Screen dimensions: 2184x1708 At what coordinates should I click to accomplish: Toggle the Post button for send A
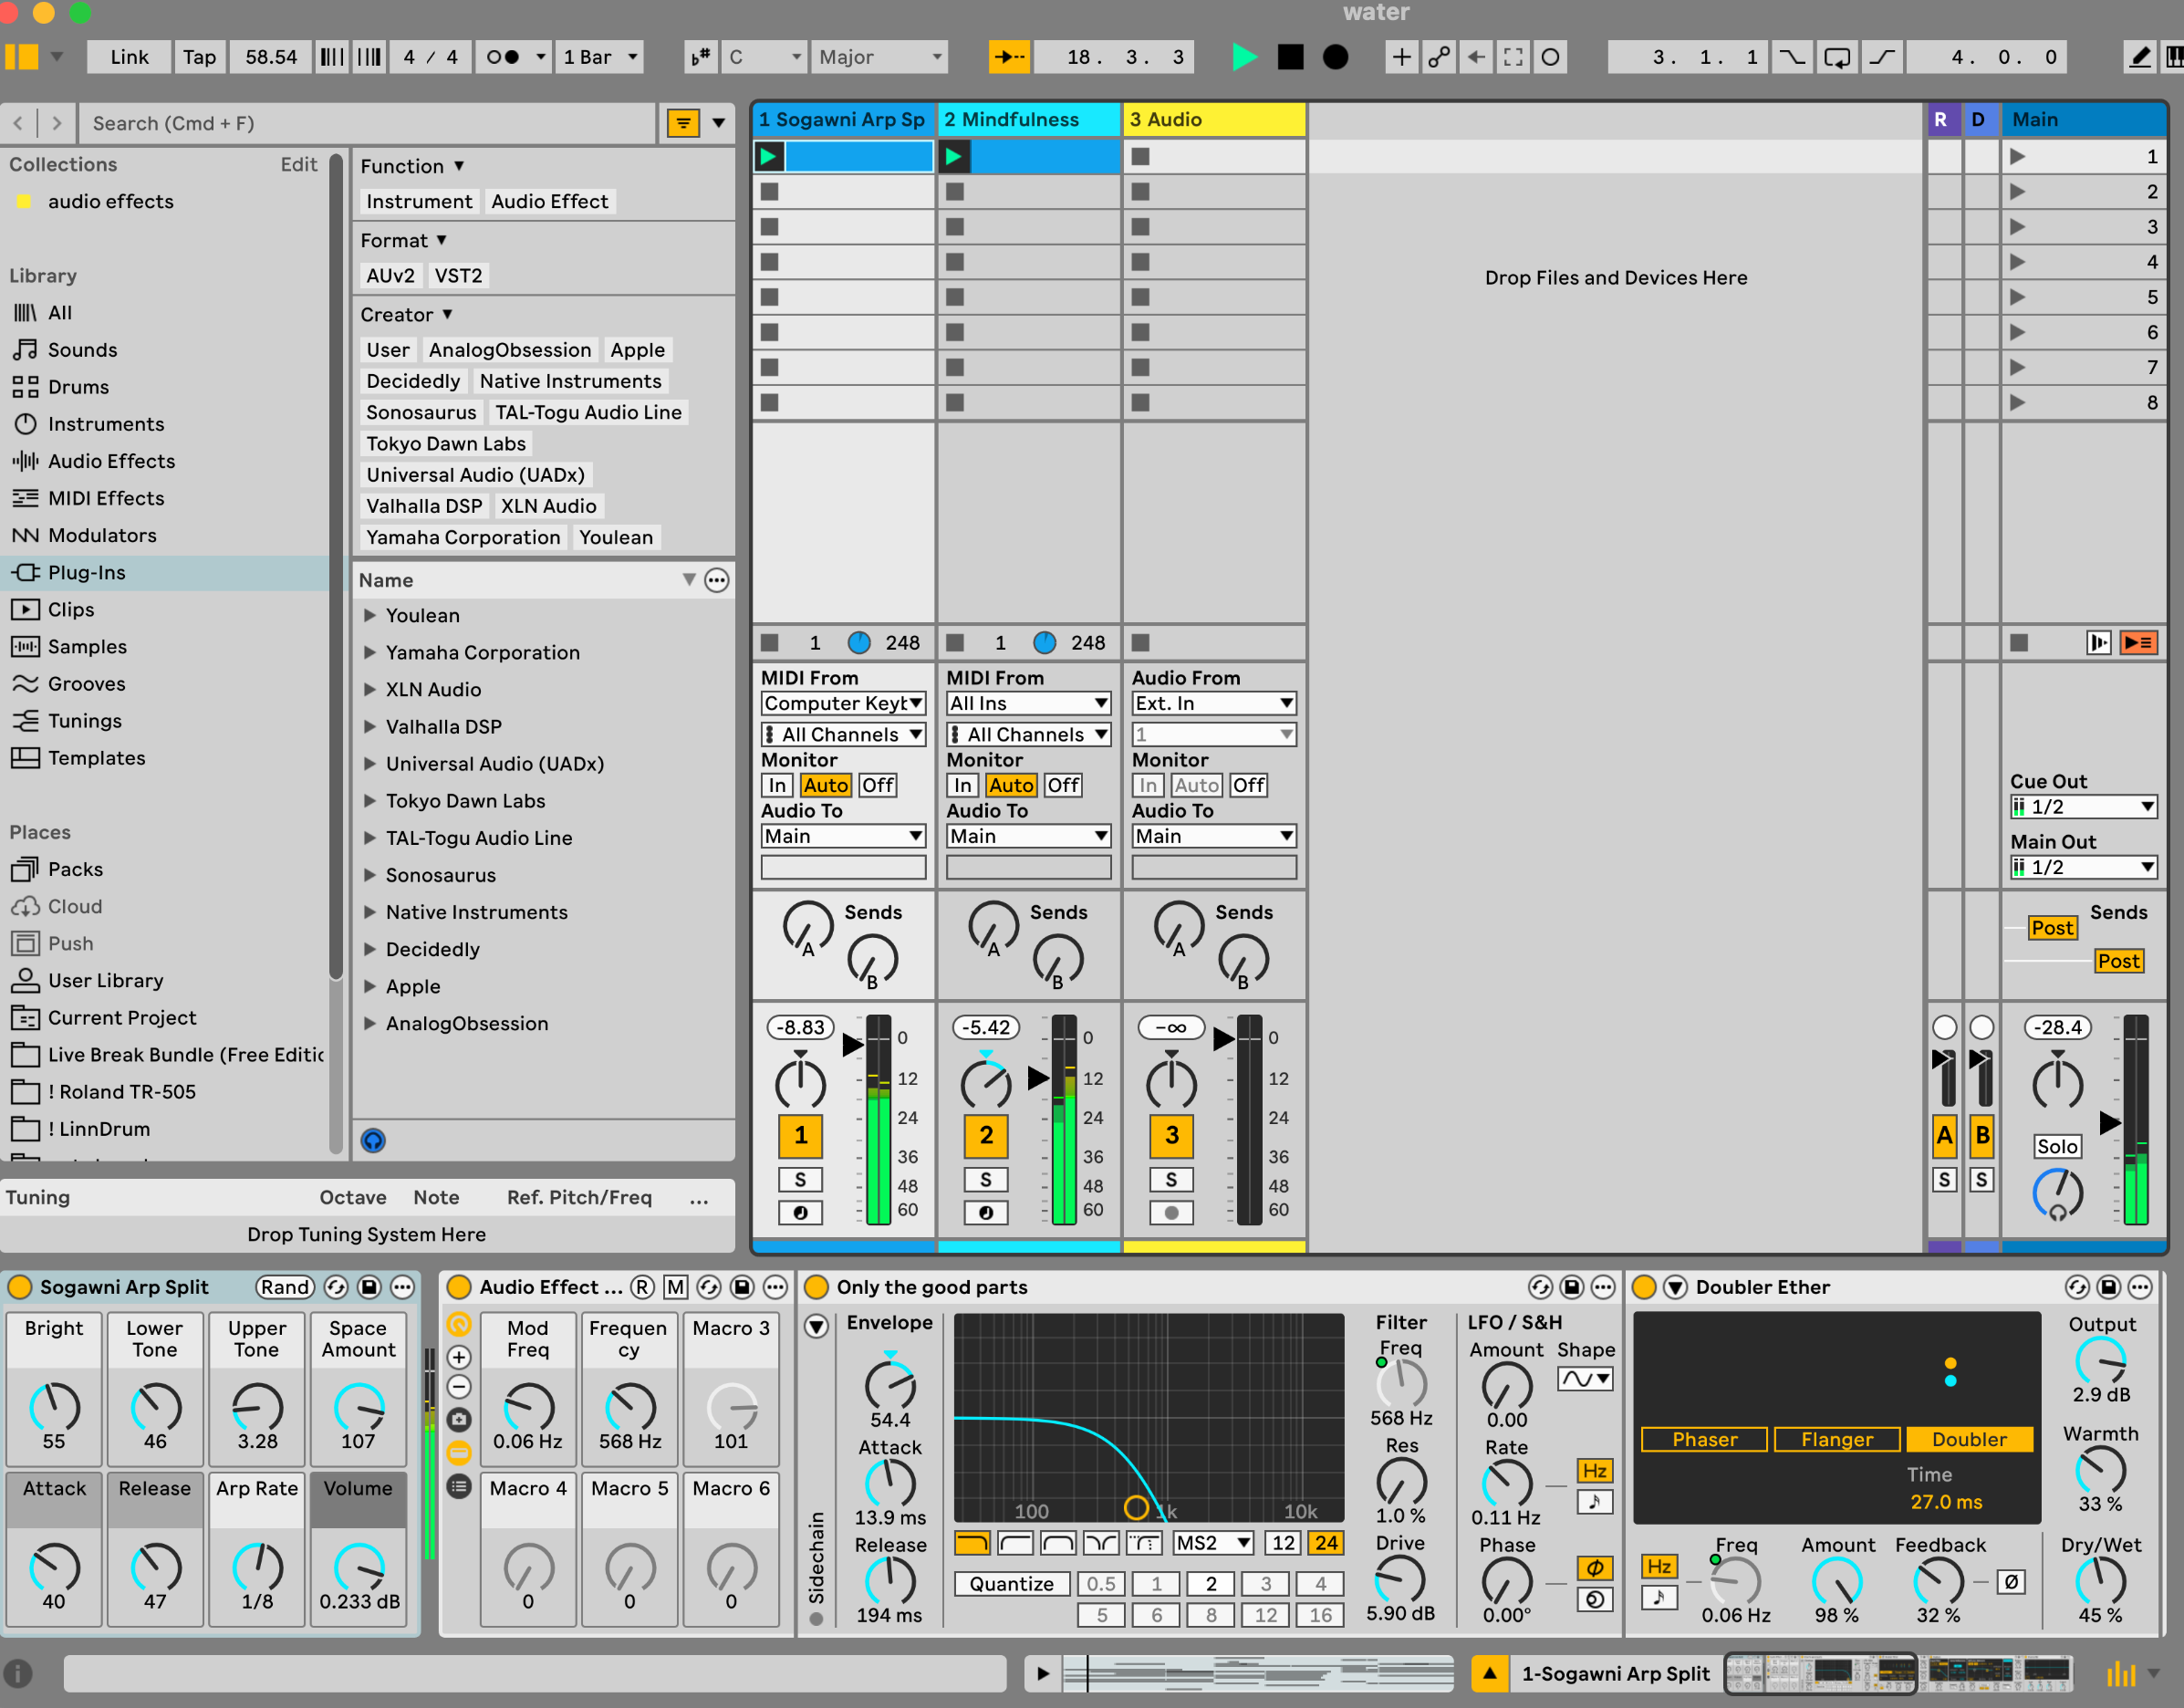(2052, 928)
